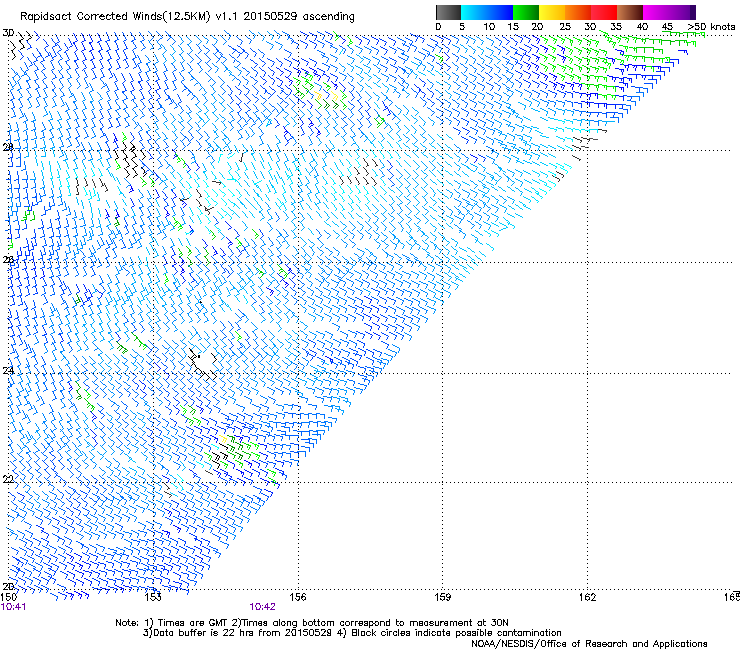Click the 'Times are GMT' note line
This screenshot has width=740, height=650.
click(x=312, y=623)
